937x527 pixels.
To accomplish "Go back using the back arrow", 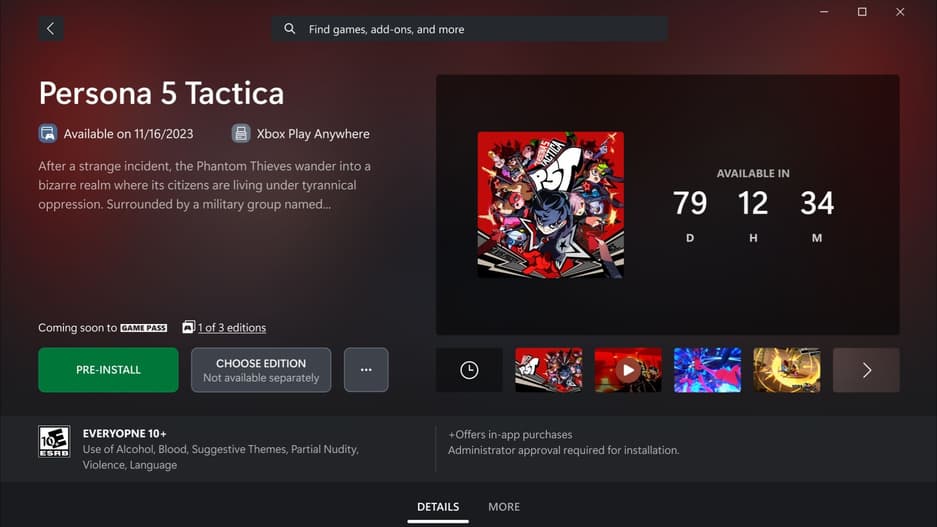I will click(x=51, y=29).
